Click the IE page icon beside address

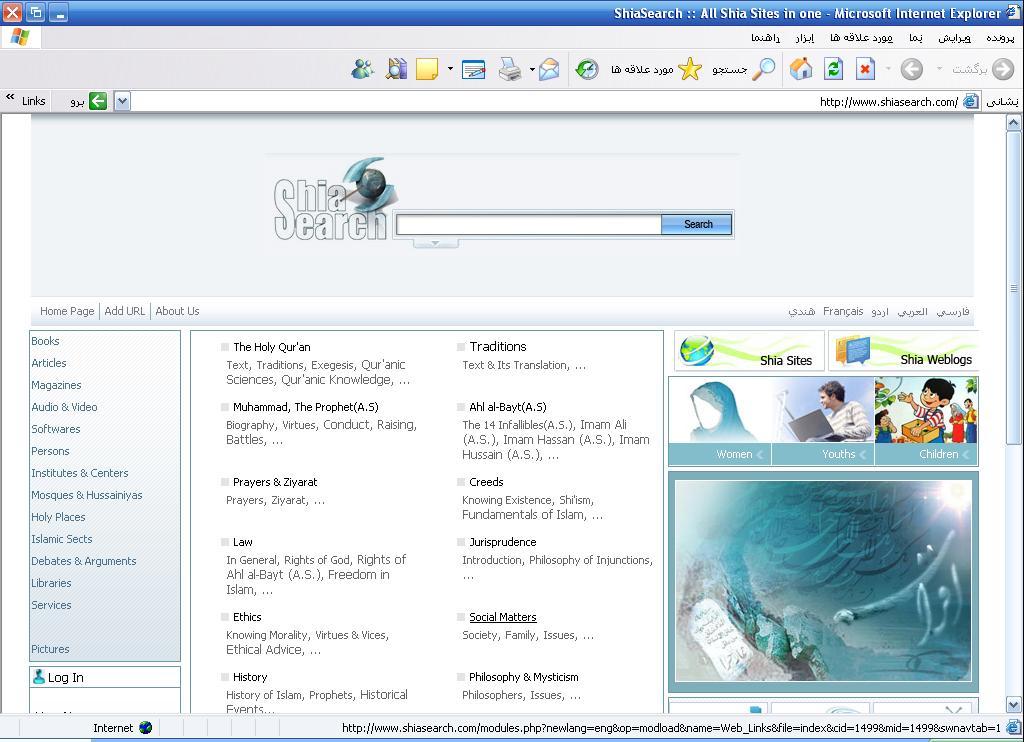[x=971, y=101]
